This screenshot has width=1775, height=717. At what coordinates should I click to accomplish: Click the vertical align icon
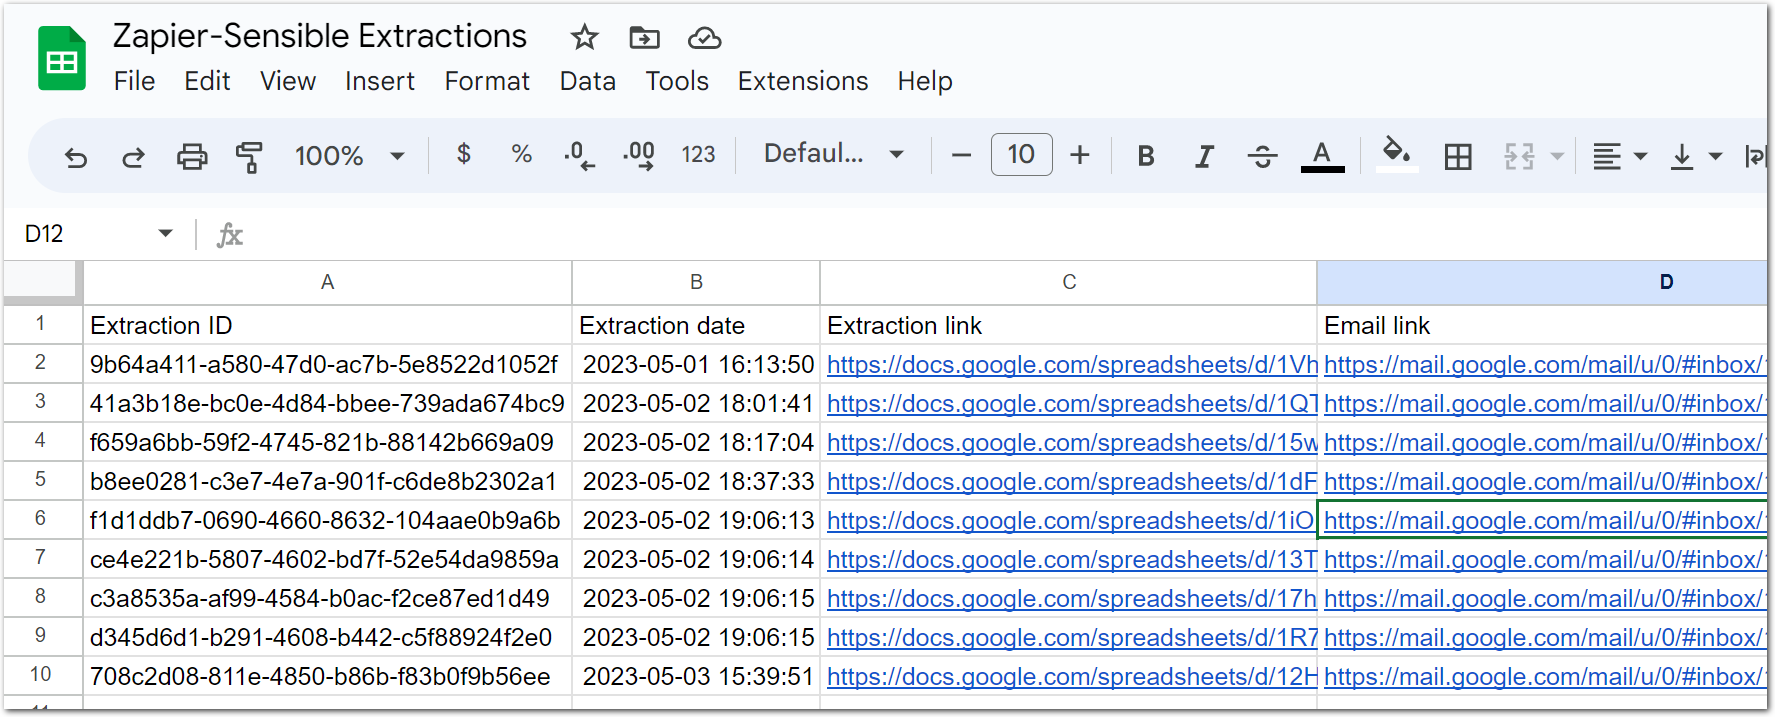tap(1682, 156)
